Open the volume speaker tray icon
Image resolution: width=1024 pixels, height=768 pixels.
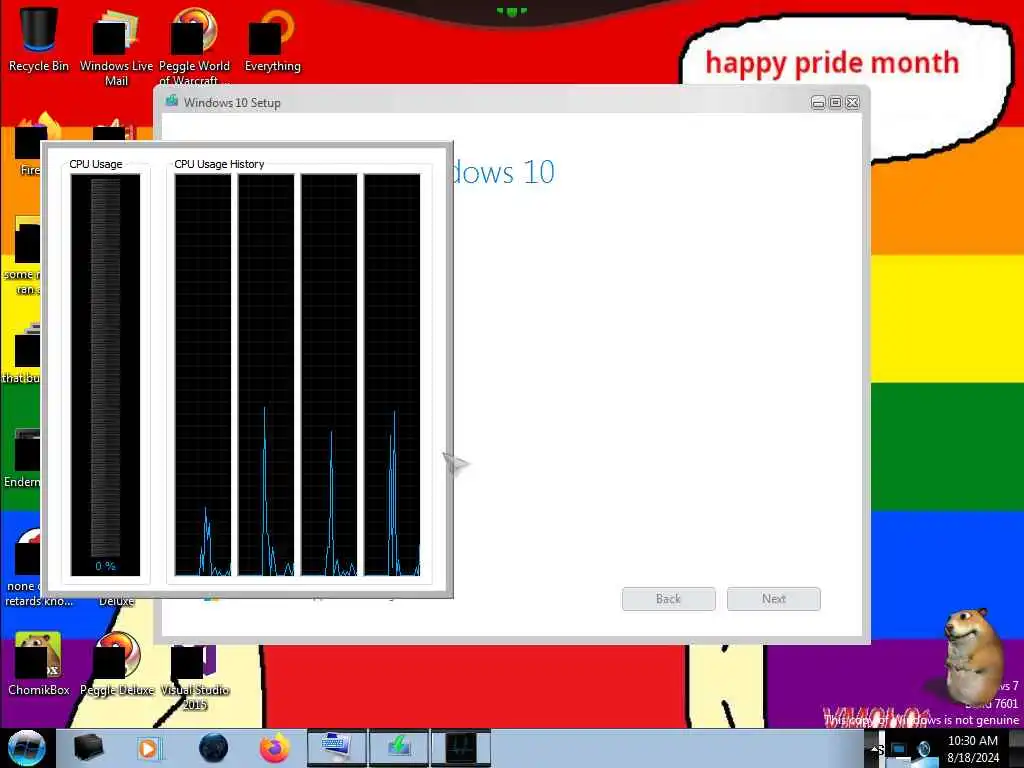pos(924,750)
